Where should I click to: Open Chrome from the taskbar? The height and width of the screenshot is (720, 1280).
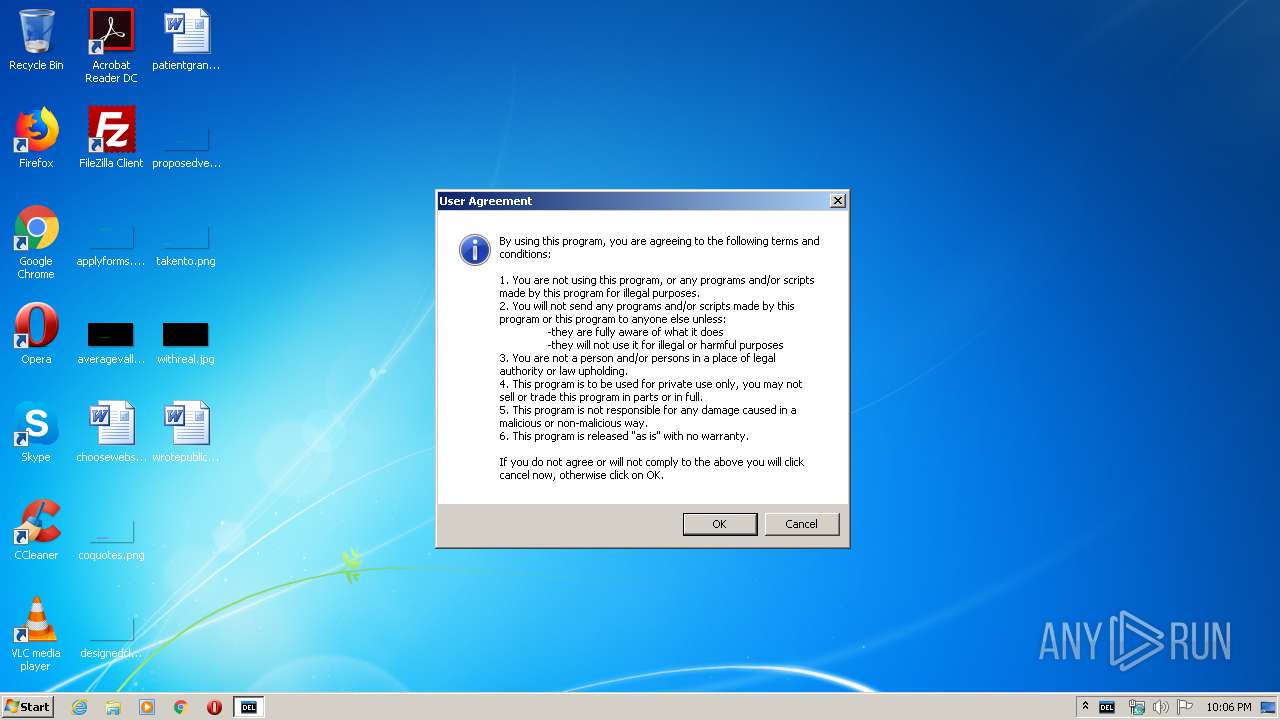pyautogui.click(x=181, y=707)
